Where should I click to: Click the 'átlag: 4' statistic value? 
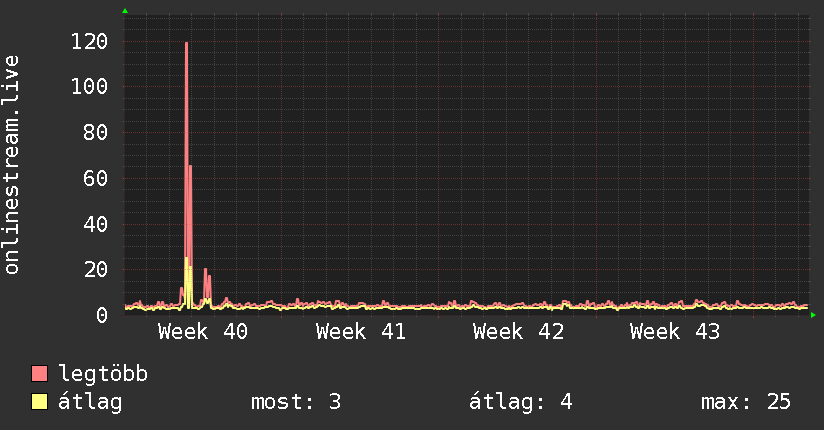pos(520,402)
